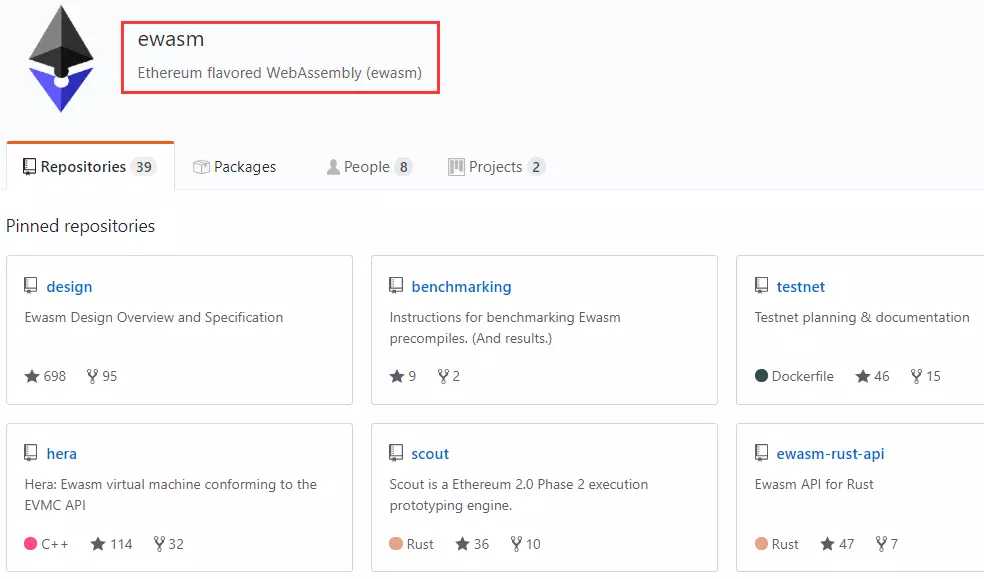Open the scout repository link

click(x=430, y=454)
